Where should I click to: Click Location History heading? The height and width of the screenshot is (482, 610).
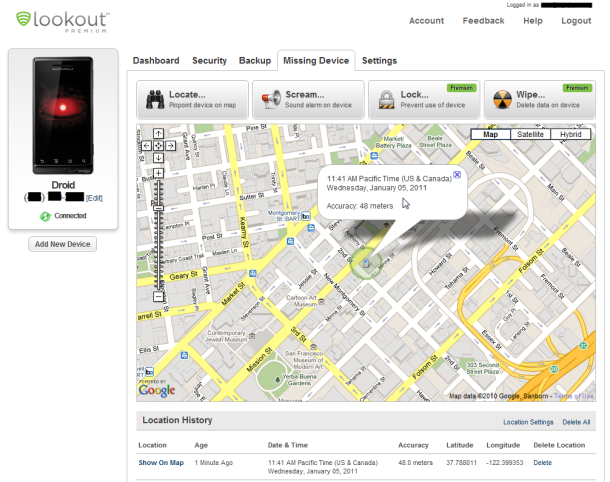177,420
